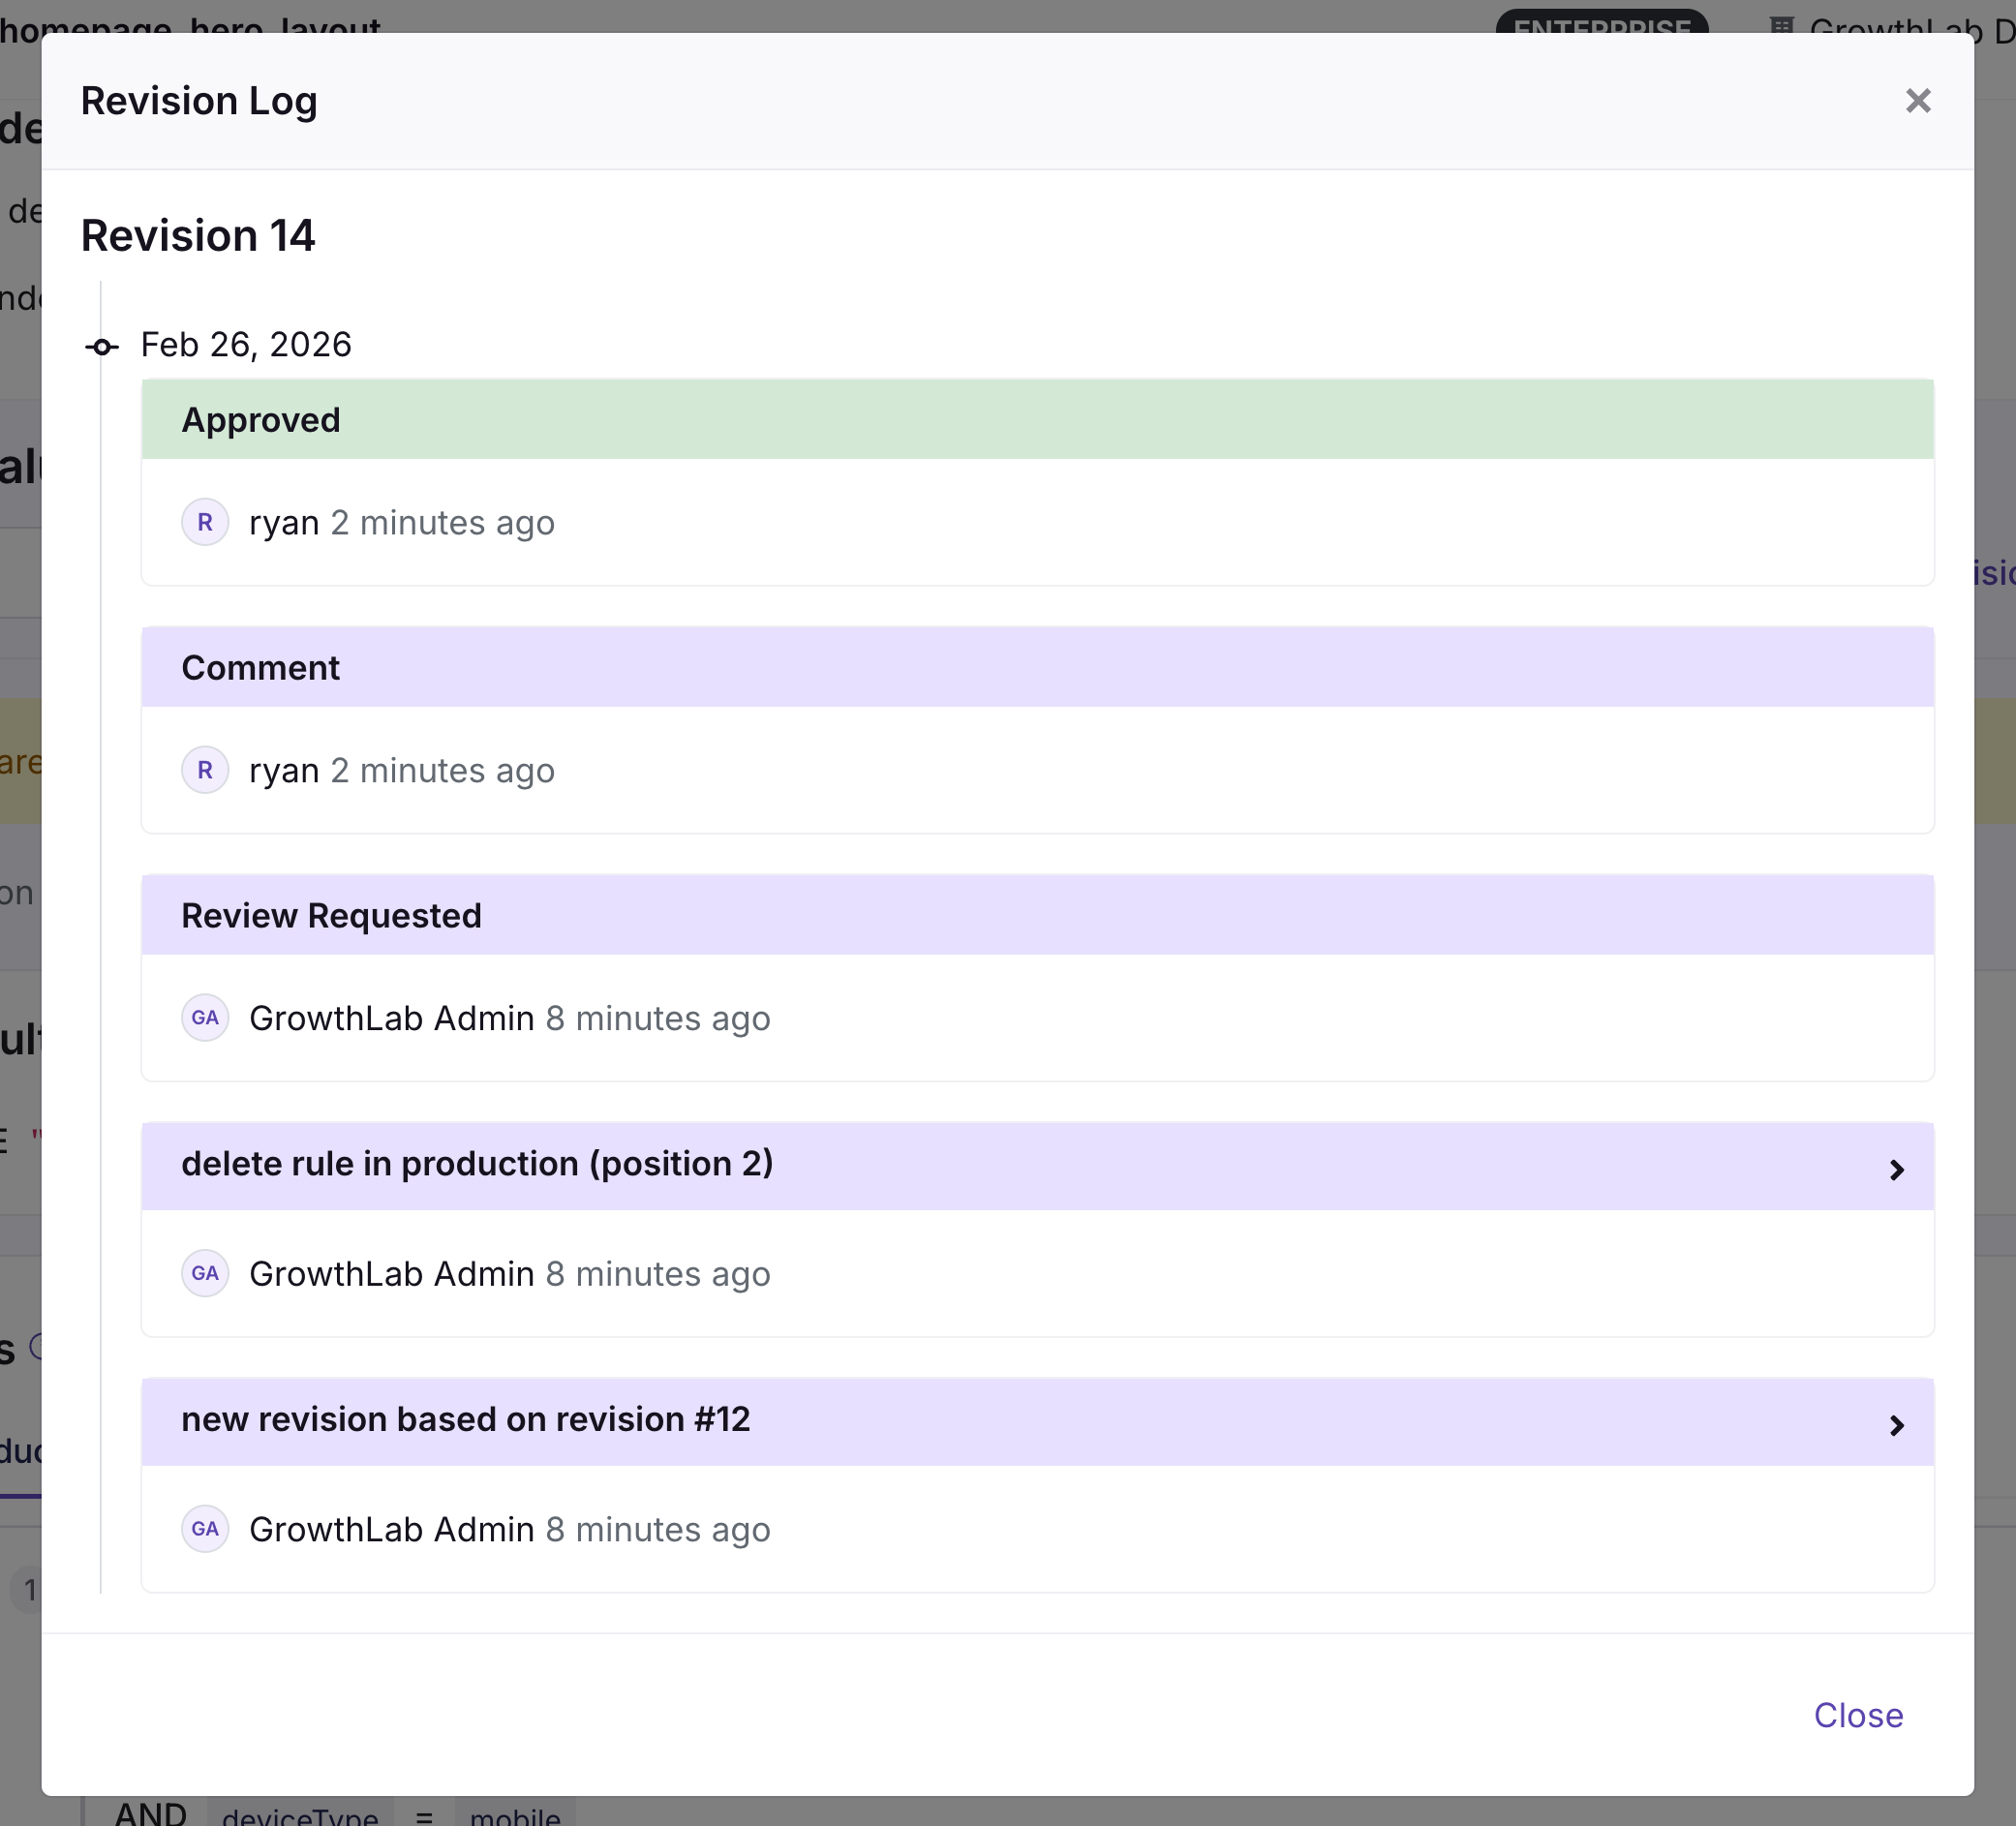Click ryan's avatar under the Comment section
This screenshot has width=2016, height=1826.
pos(205,770)
